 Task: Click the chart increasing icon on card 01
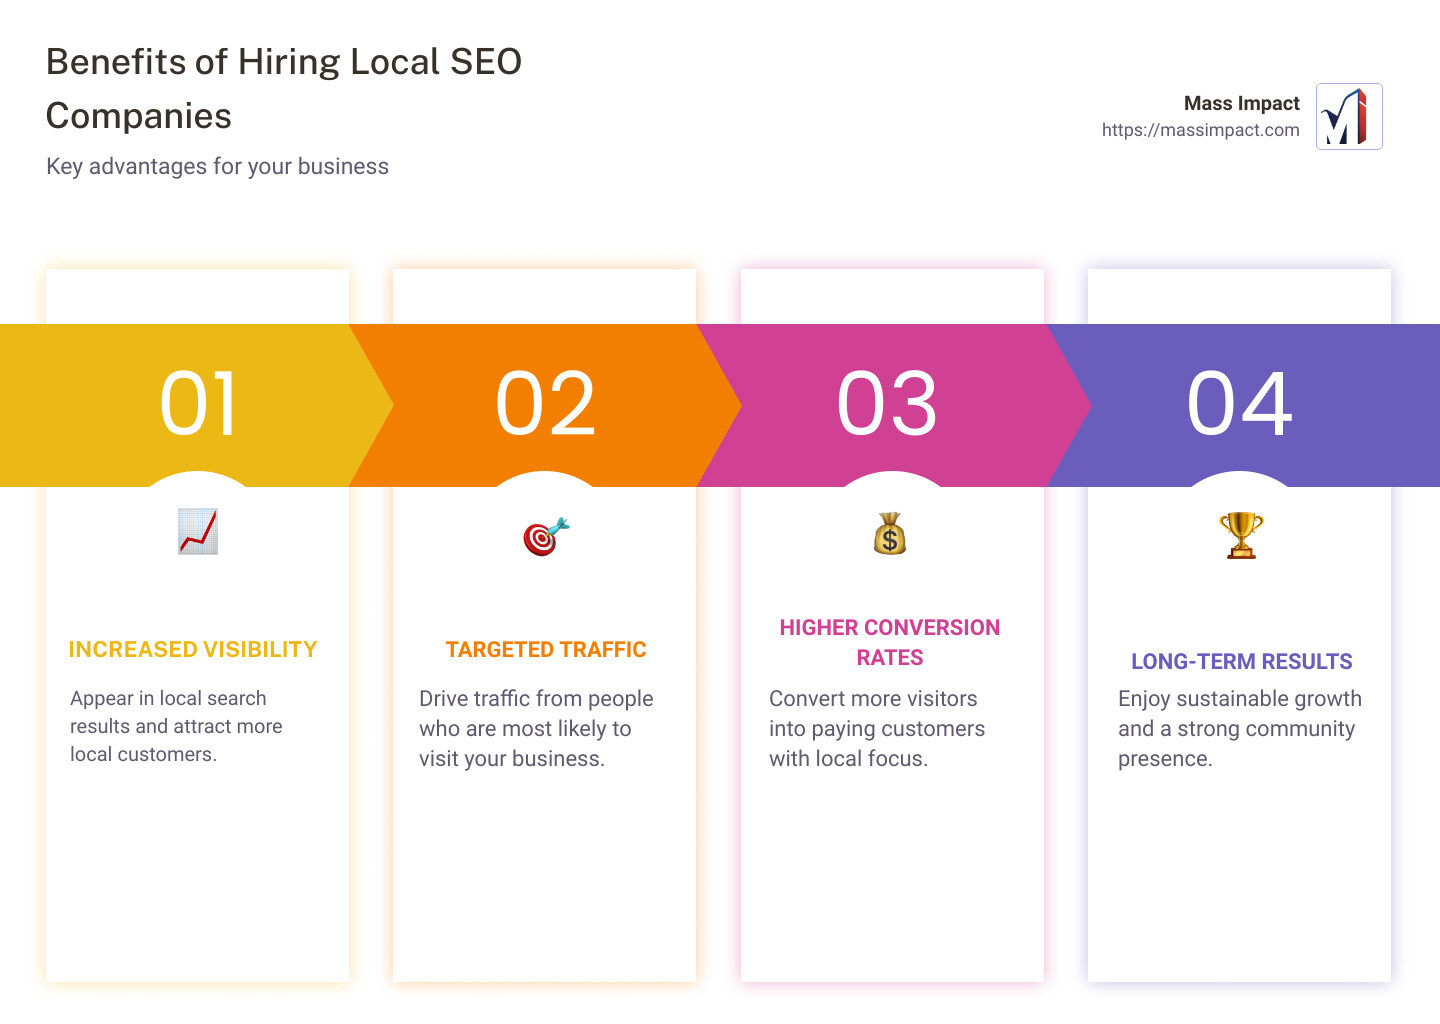click(197, 532)
